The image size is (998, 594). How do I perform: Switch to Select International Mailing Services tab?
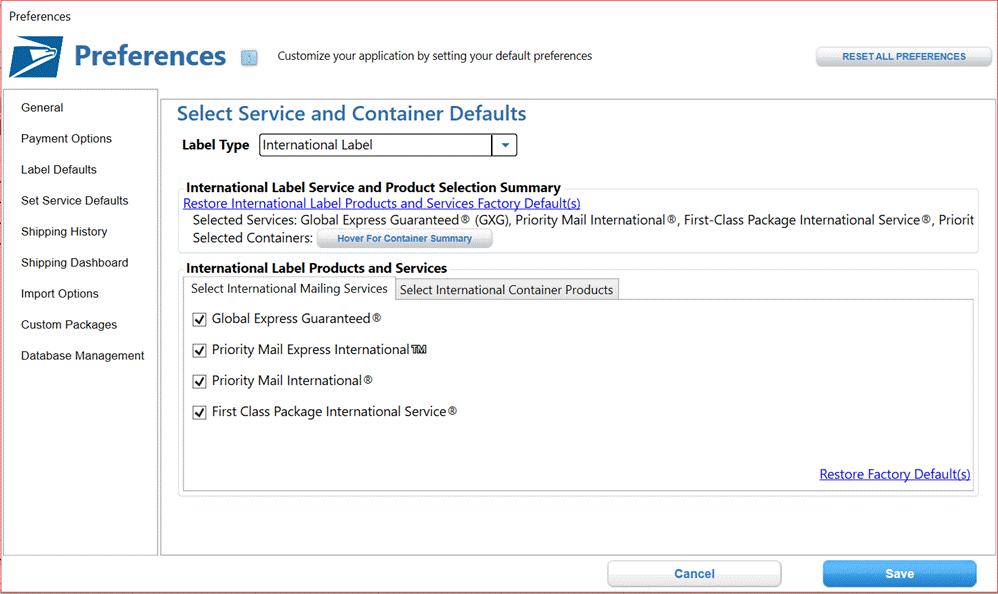(x=289, y=288)
